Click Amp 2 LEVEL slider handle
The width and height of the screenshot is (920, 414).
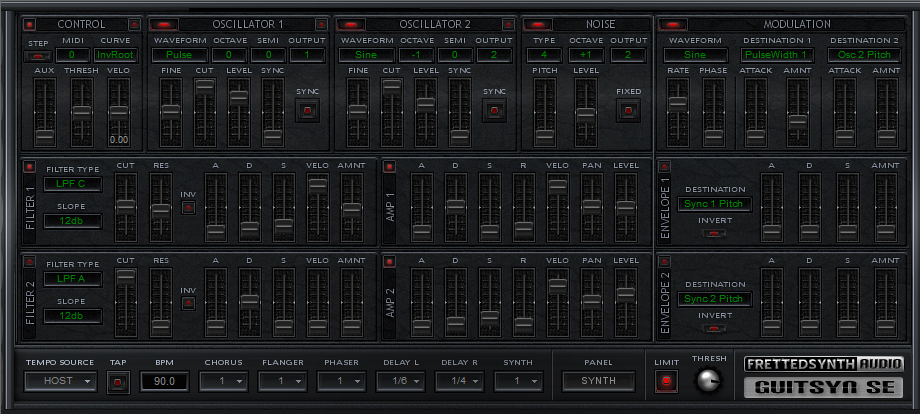click(626, 293)
